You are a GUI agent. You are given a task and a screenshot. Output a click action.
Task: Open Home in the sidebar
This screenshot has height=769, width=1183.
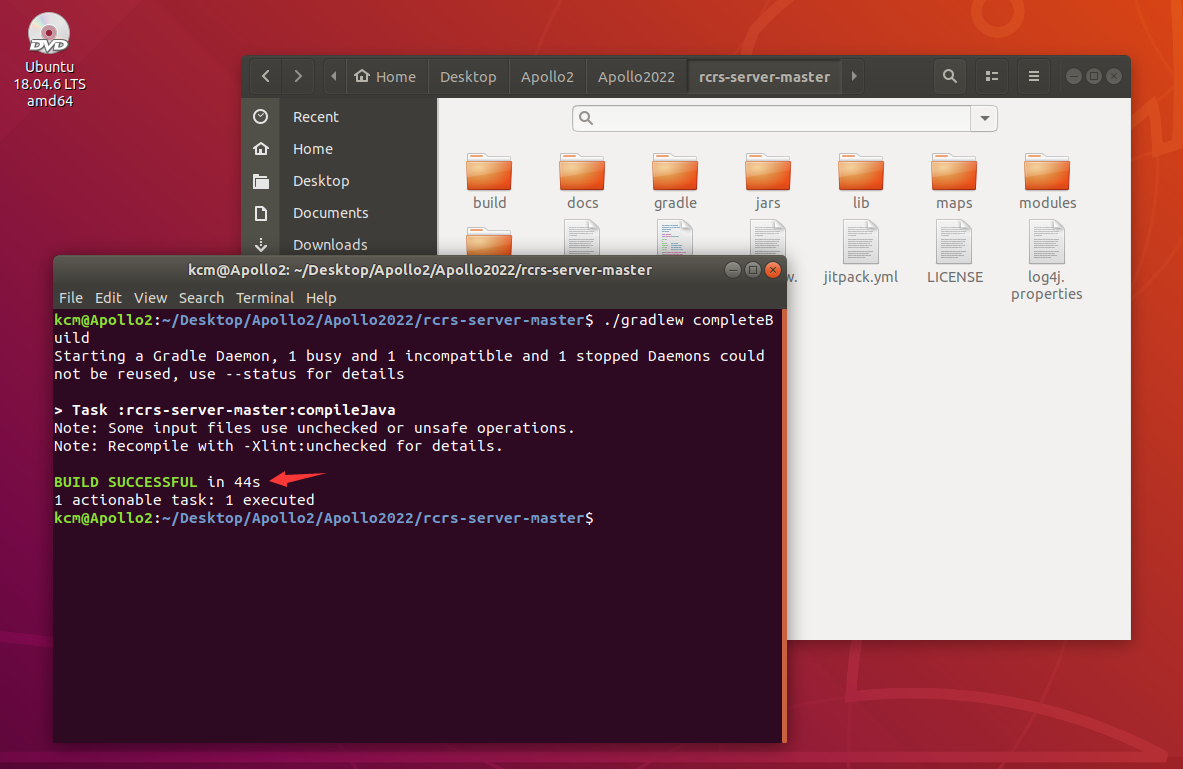point(312,149)
